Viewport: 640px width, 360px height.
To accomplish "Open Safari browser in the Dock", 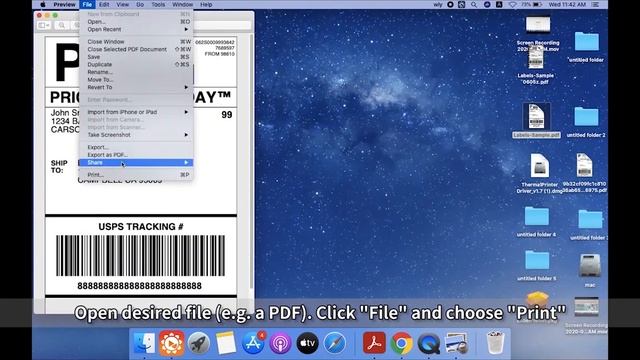I will click(x=335, y=343).
